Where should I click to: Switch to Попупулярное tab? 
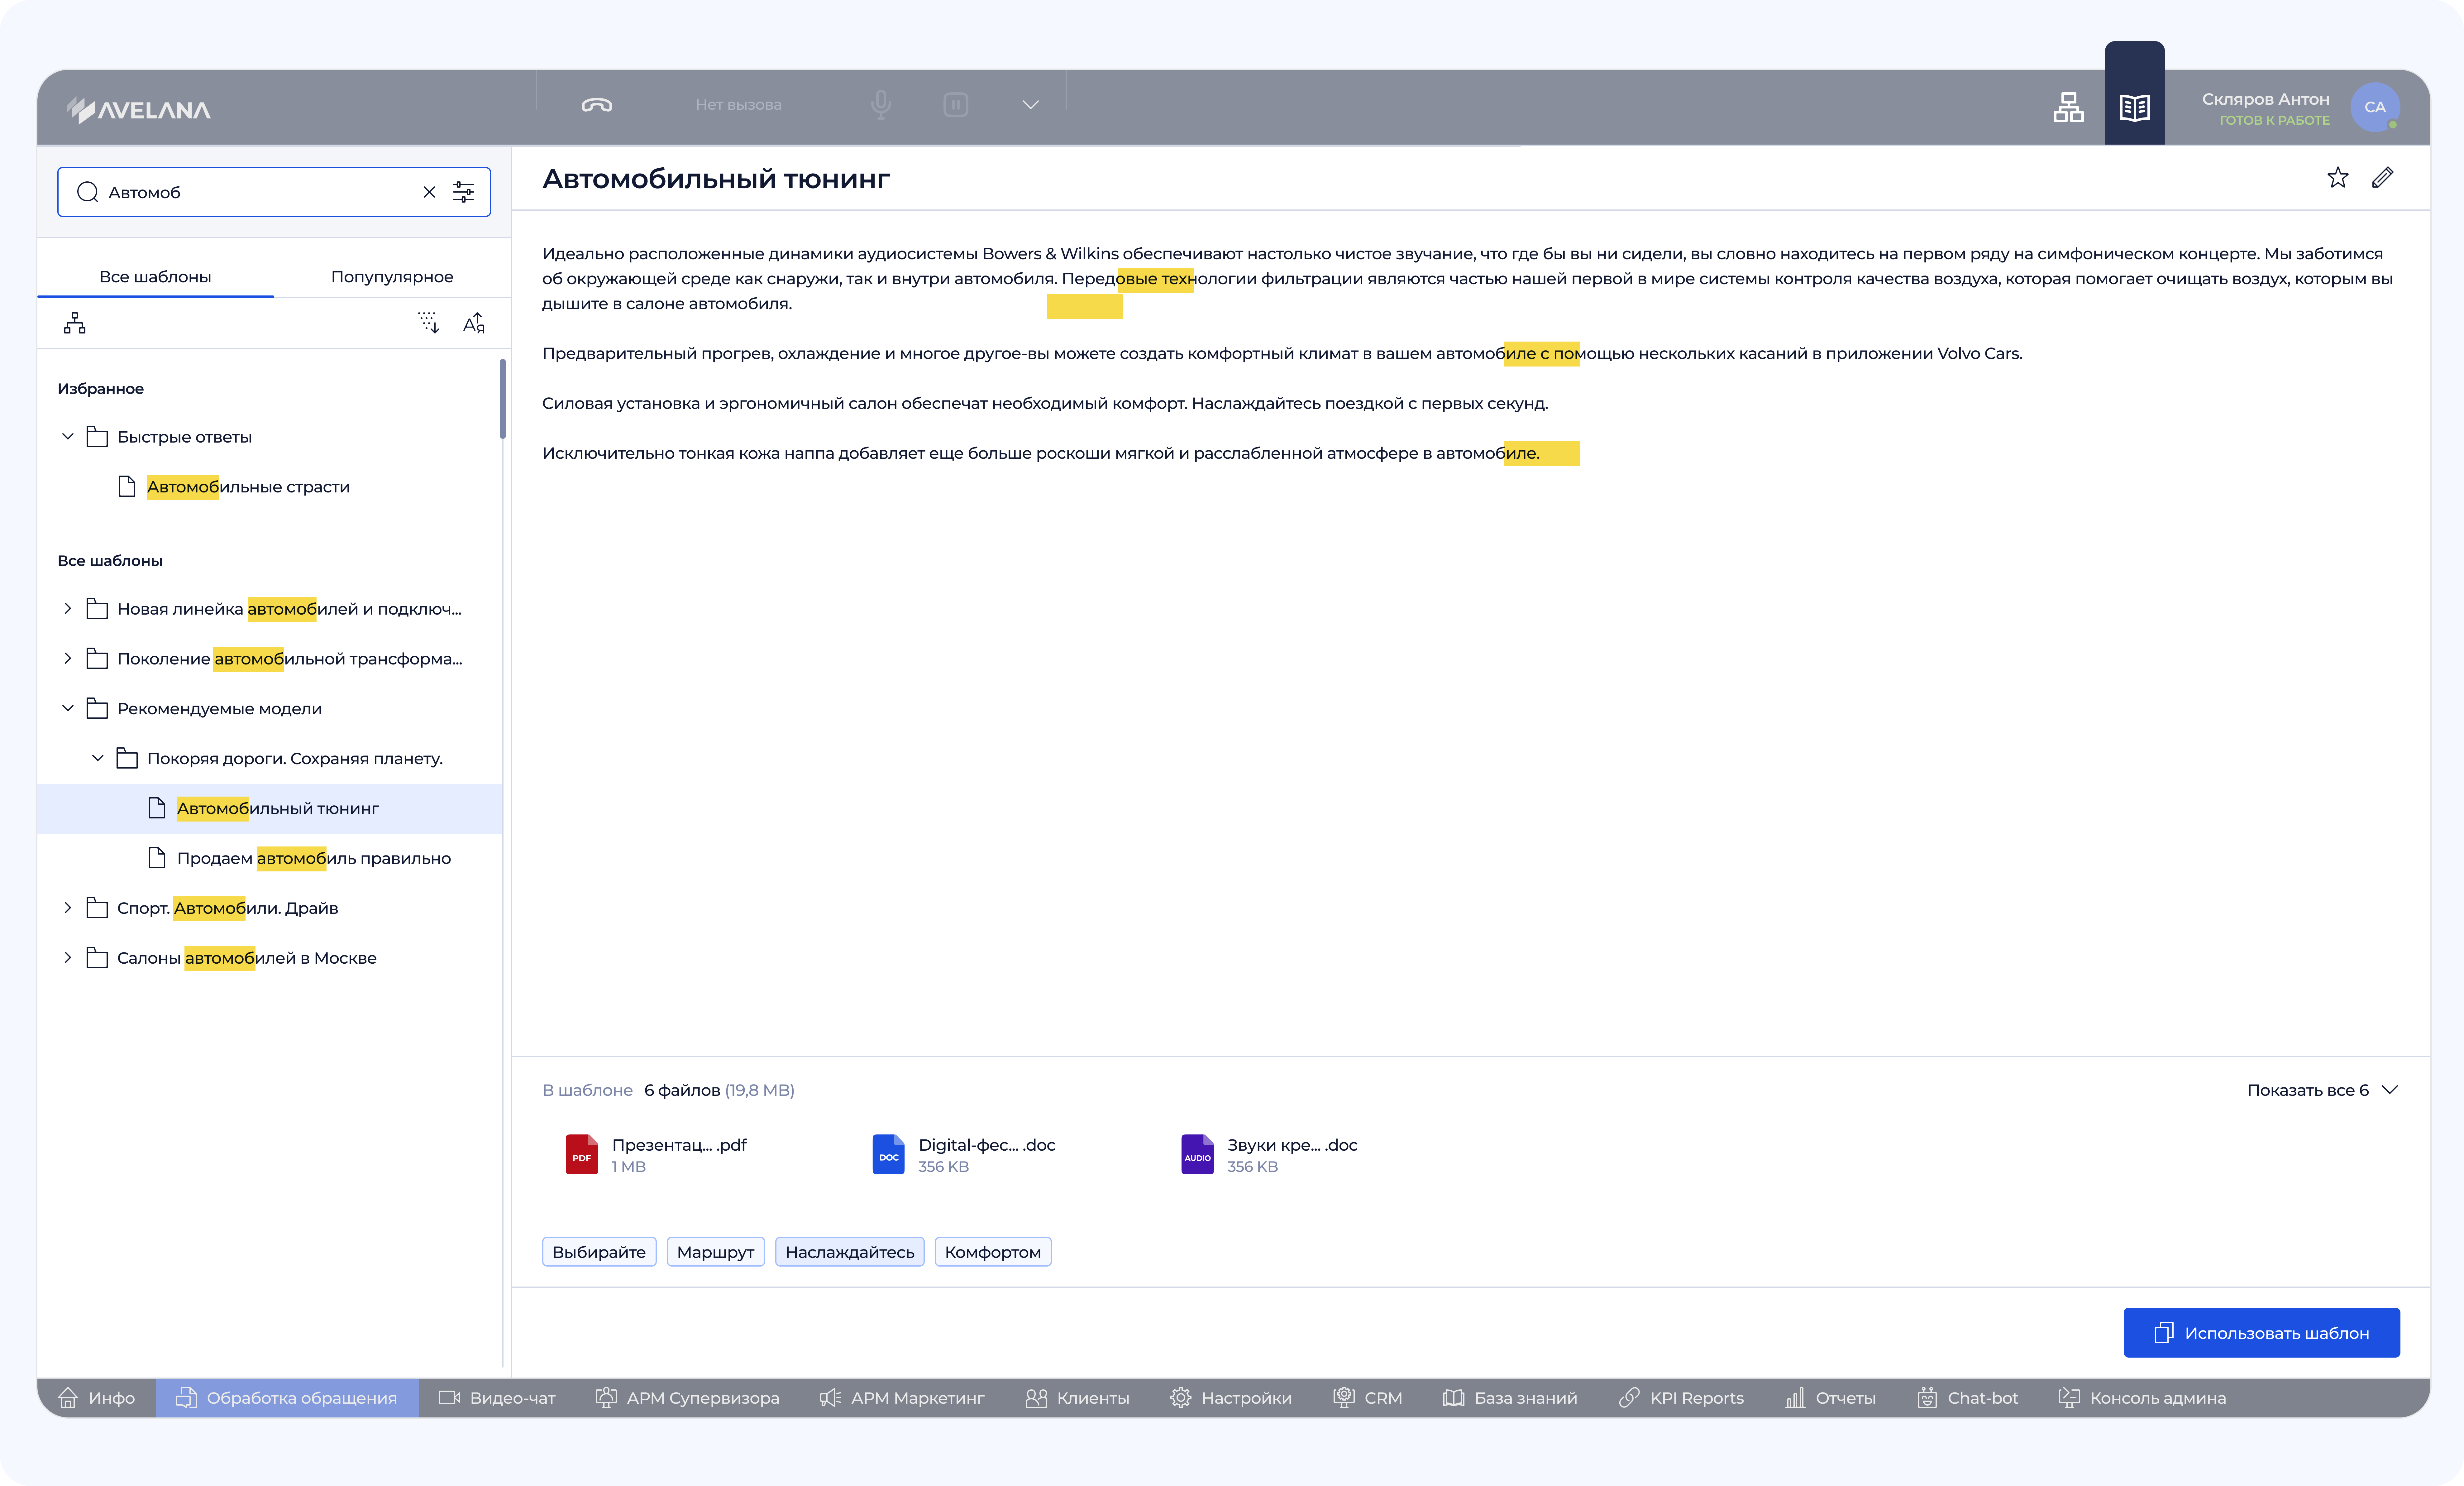pyautogui.click(x=392, y=277)
